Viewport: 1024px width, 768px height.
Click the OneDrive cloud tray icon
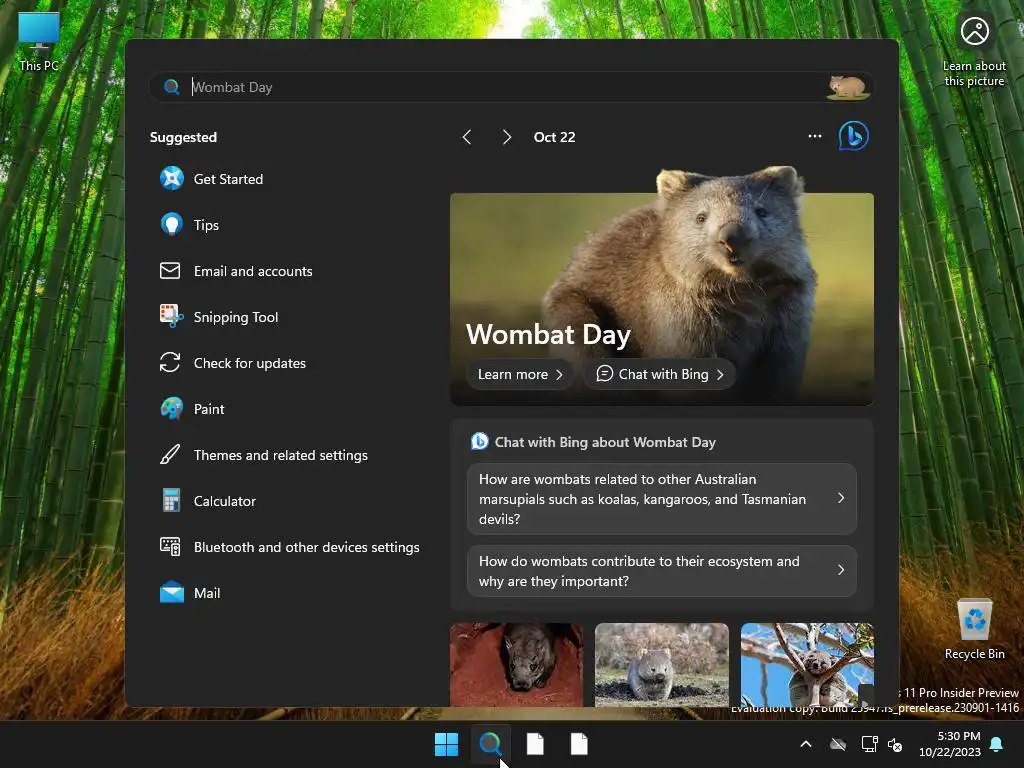[838, 744]
